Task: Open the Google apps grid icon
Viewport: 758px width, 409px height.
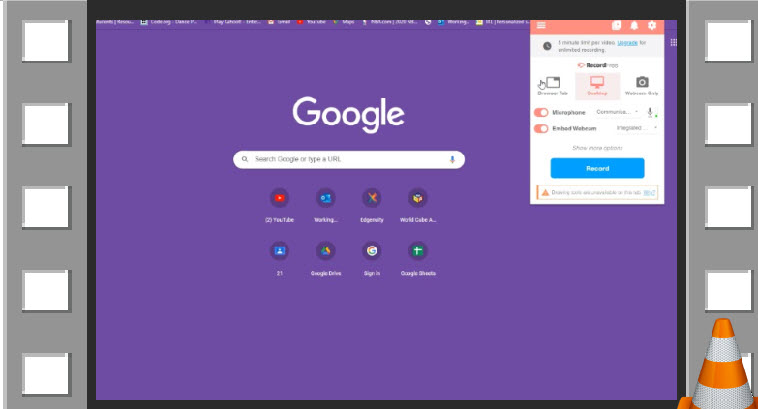Action: (x=673, y=43)
